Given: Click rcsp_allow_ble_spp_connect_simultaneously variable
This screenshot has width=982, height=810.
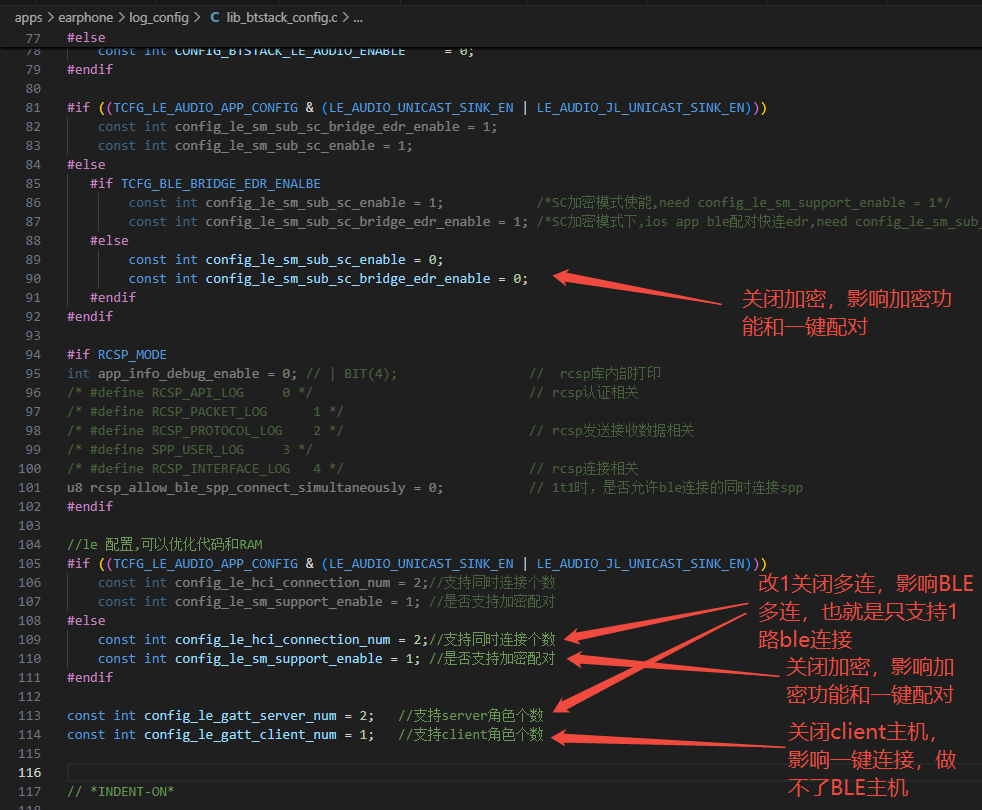Looking at the screenshot, I should 248,488.
